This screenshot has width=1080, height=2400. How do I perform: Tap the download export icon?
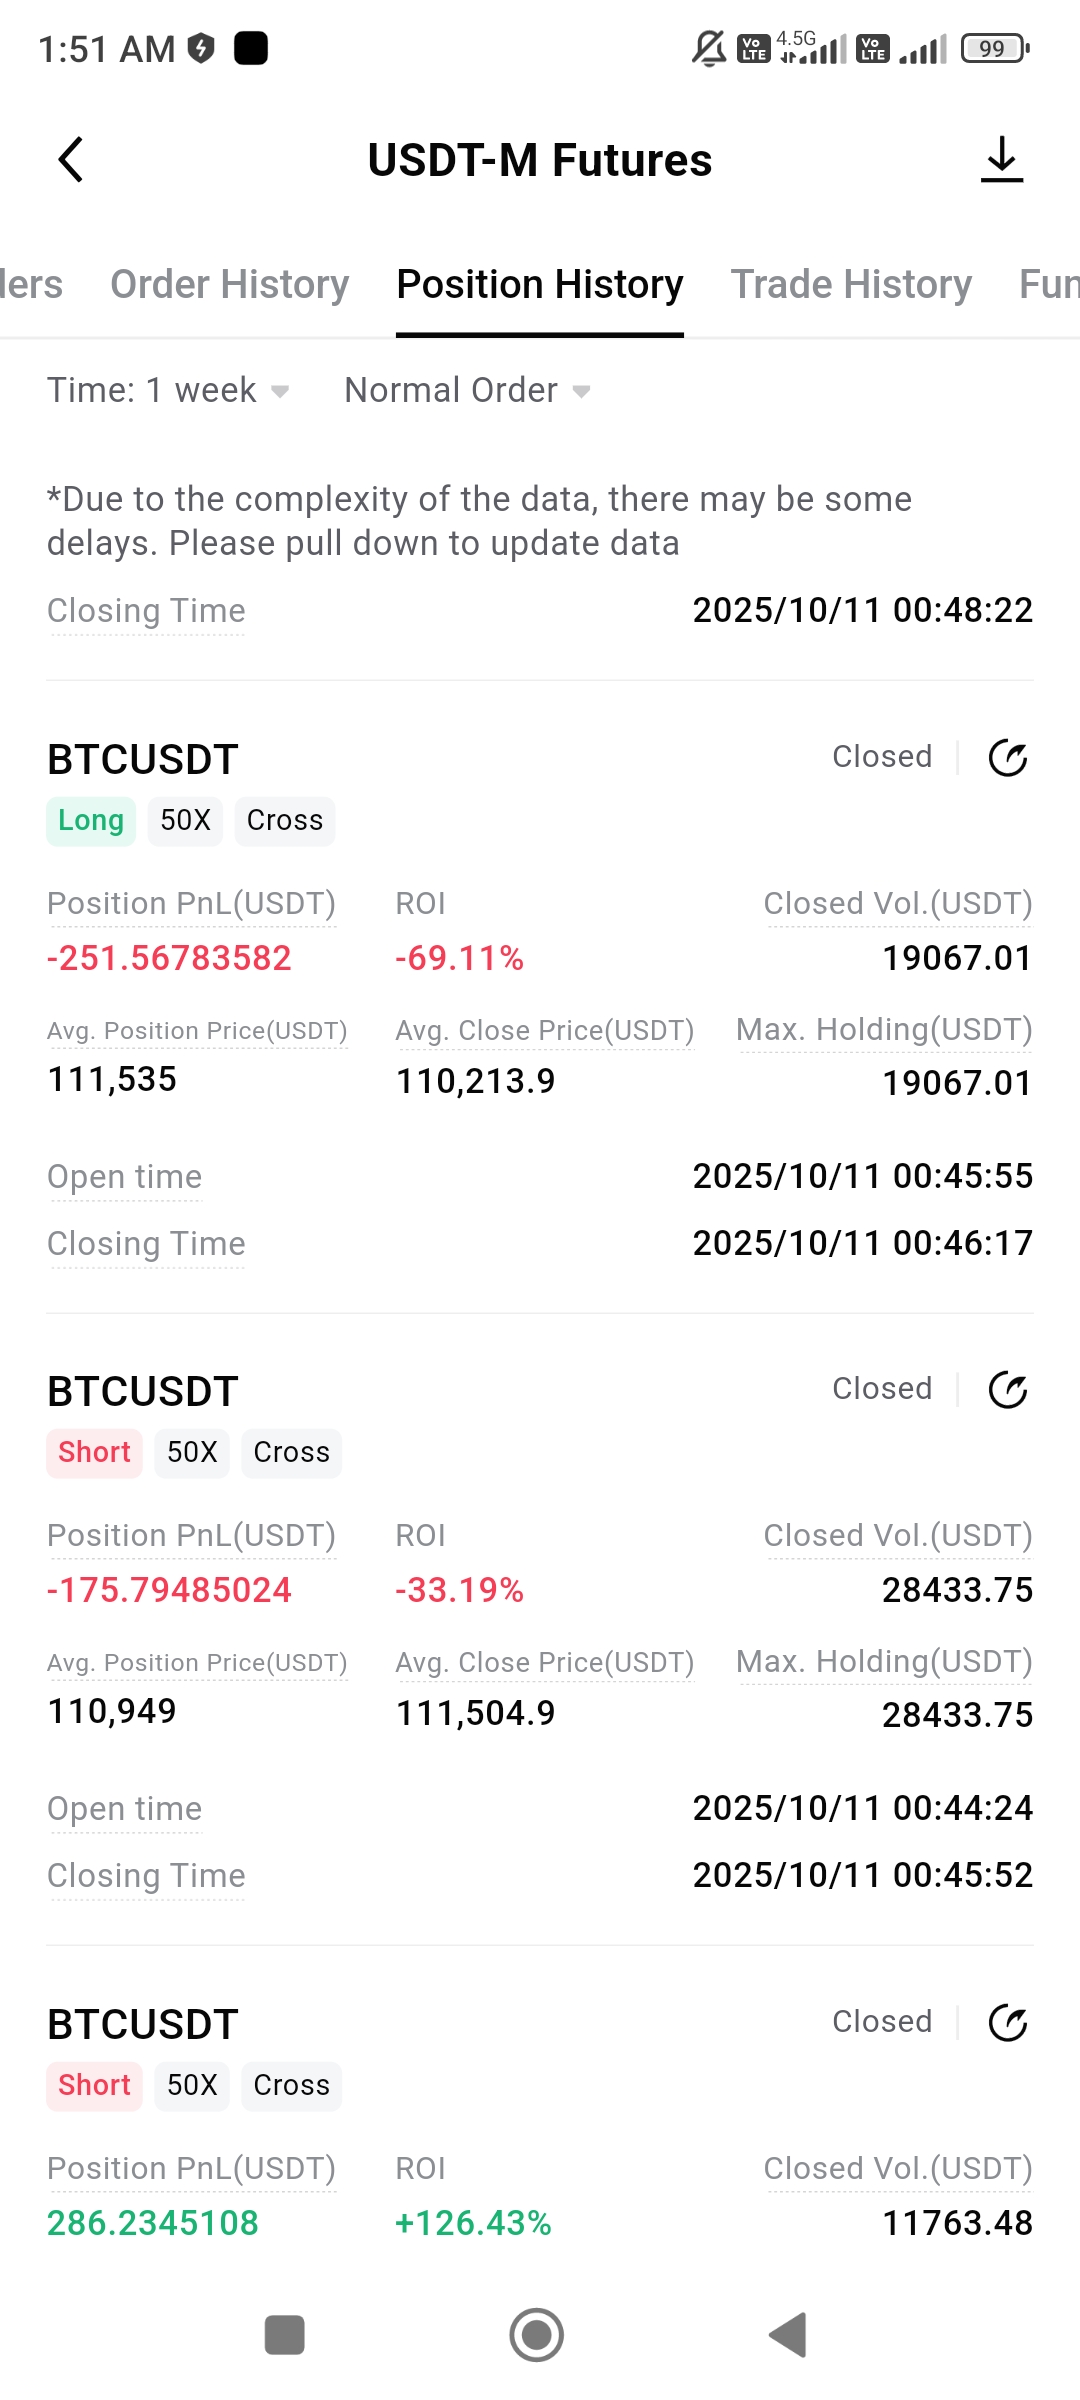(1002, 160)
